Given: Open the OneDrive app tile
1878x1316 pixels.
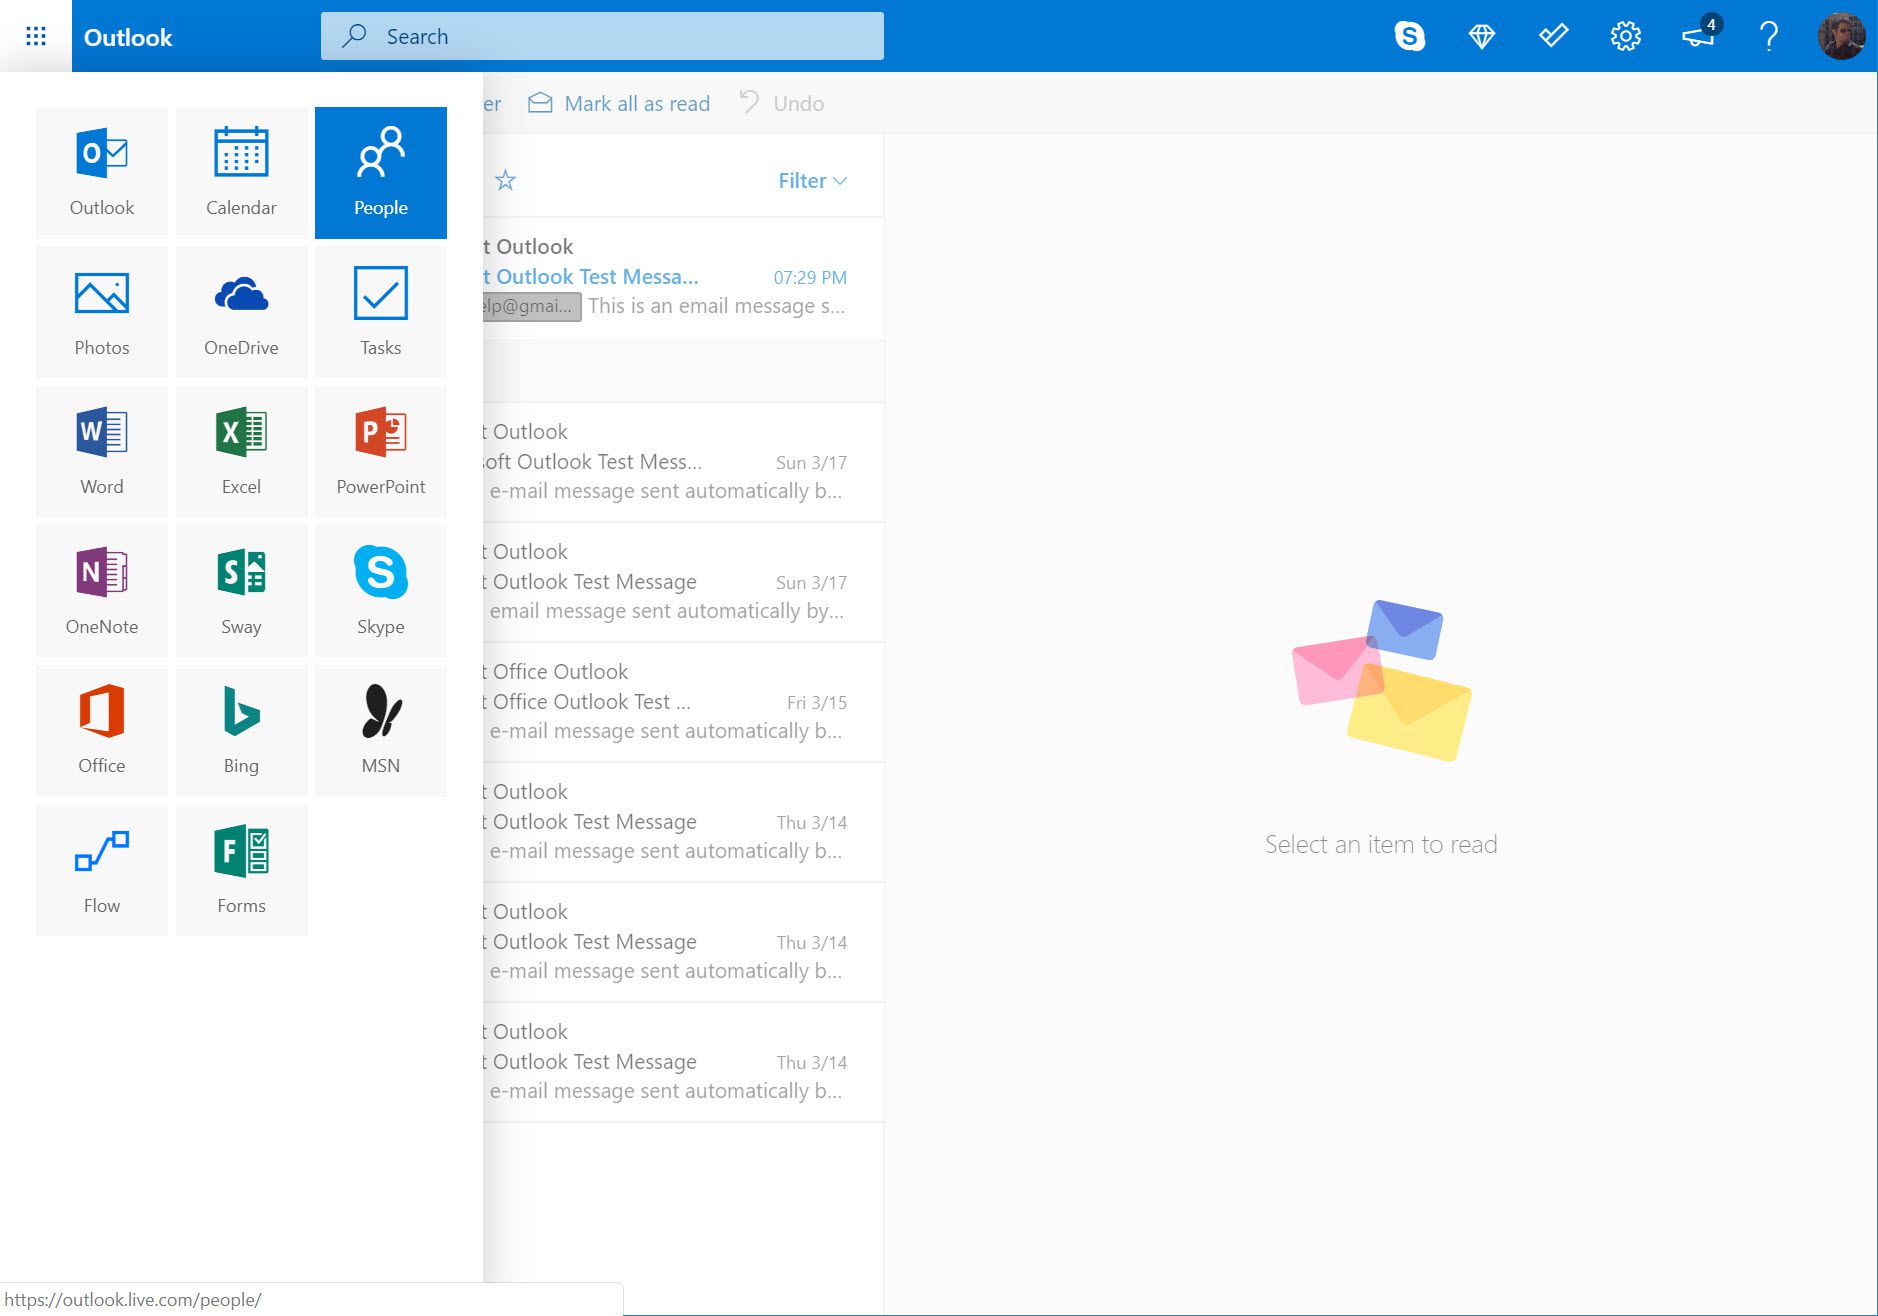Looking at the screenshot, I should pos(241,312).
